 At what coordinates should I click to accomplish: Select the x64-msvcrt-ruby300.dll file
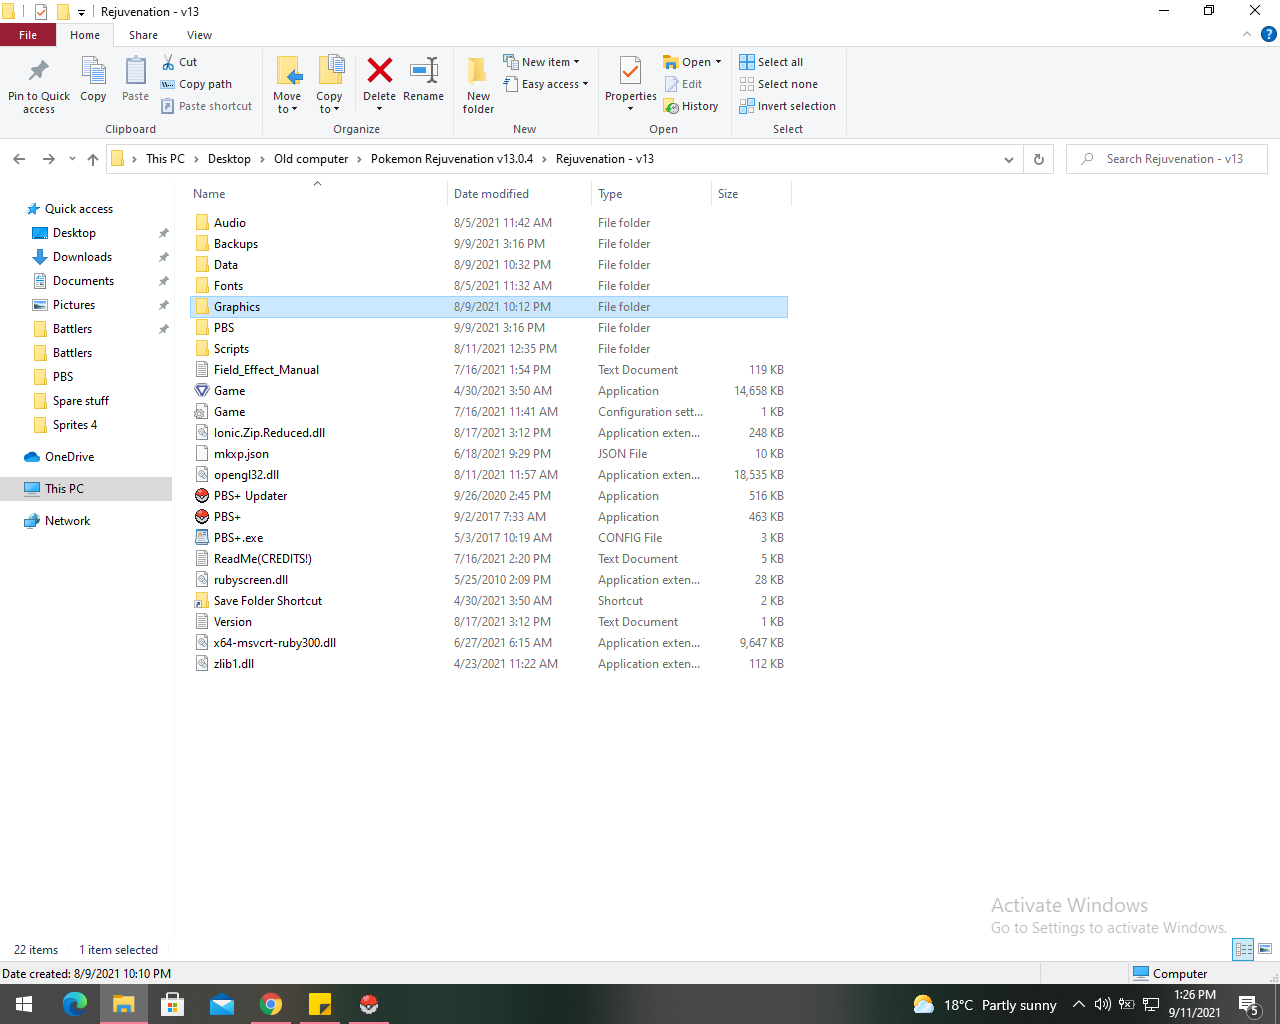coord(274,643)
